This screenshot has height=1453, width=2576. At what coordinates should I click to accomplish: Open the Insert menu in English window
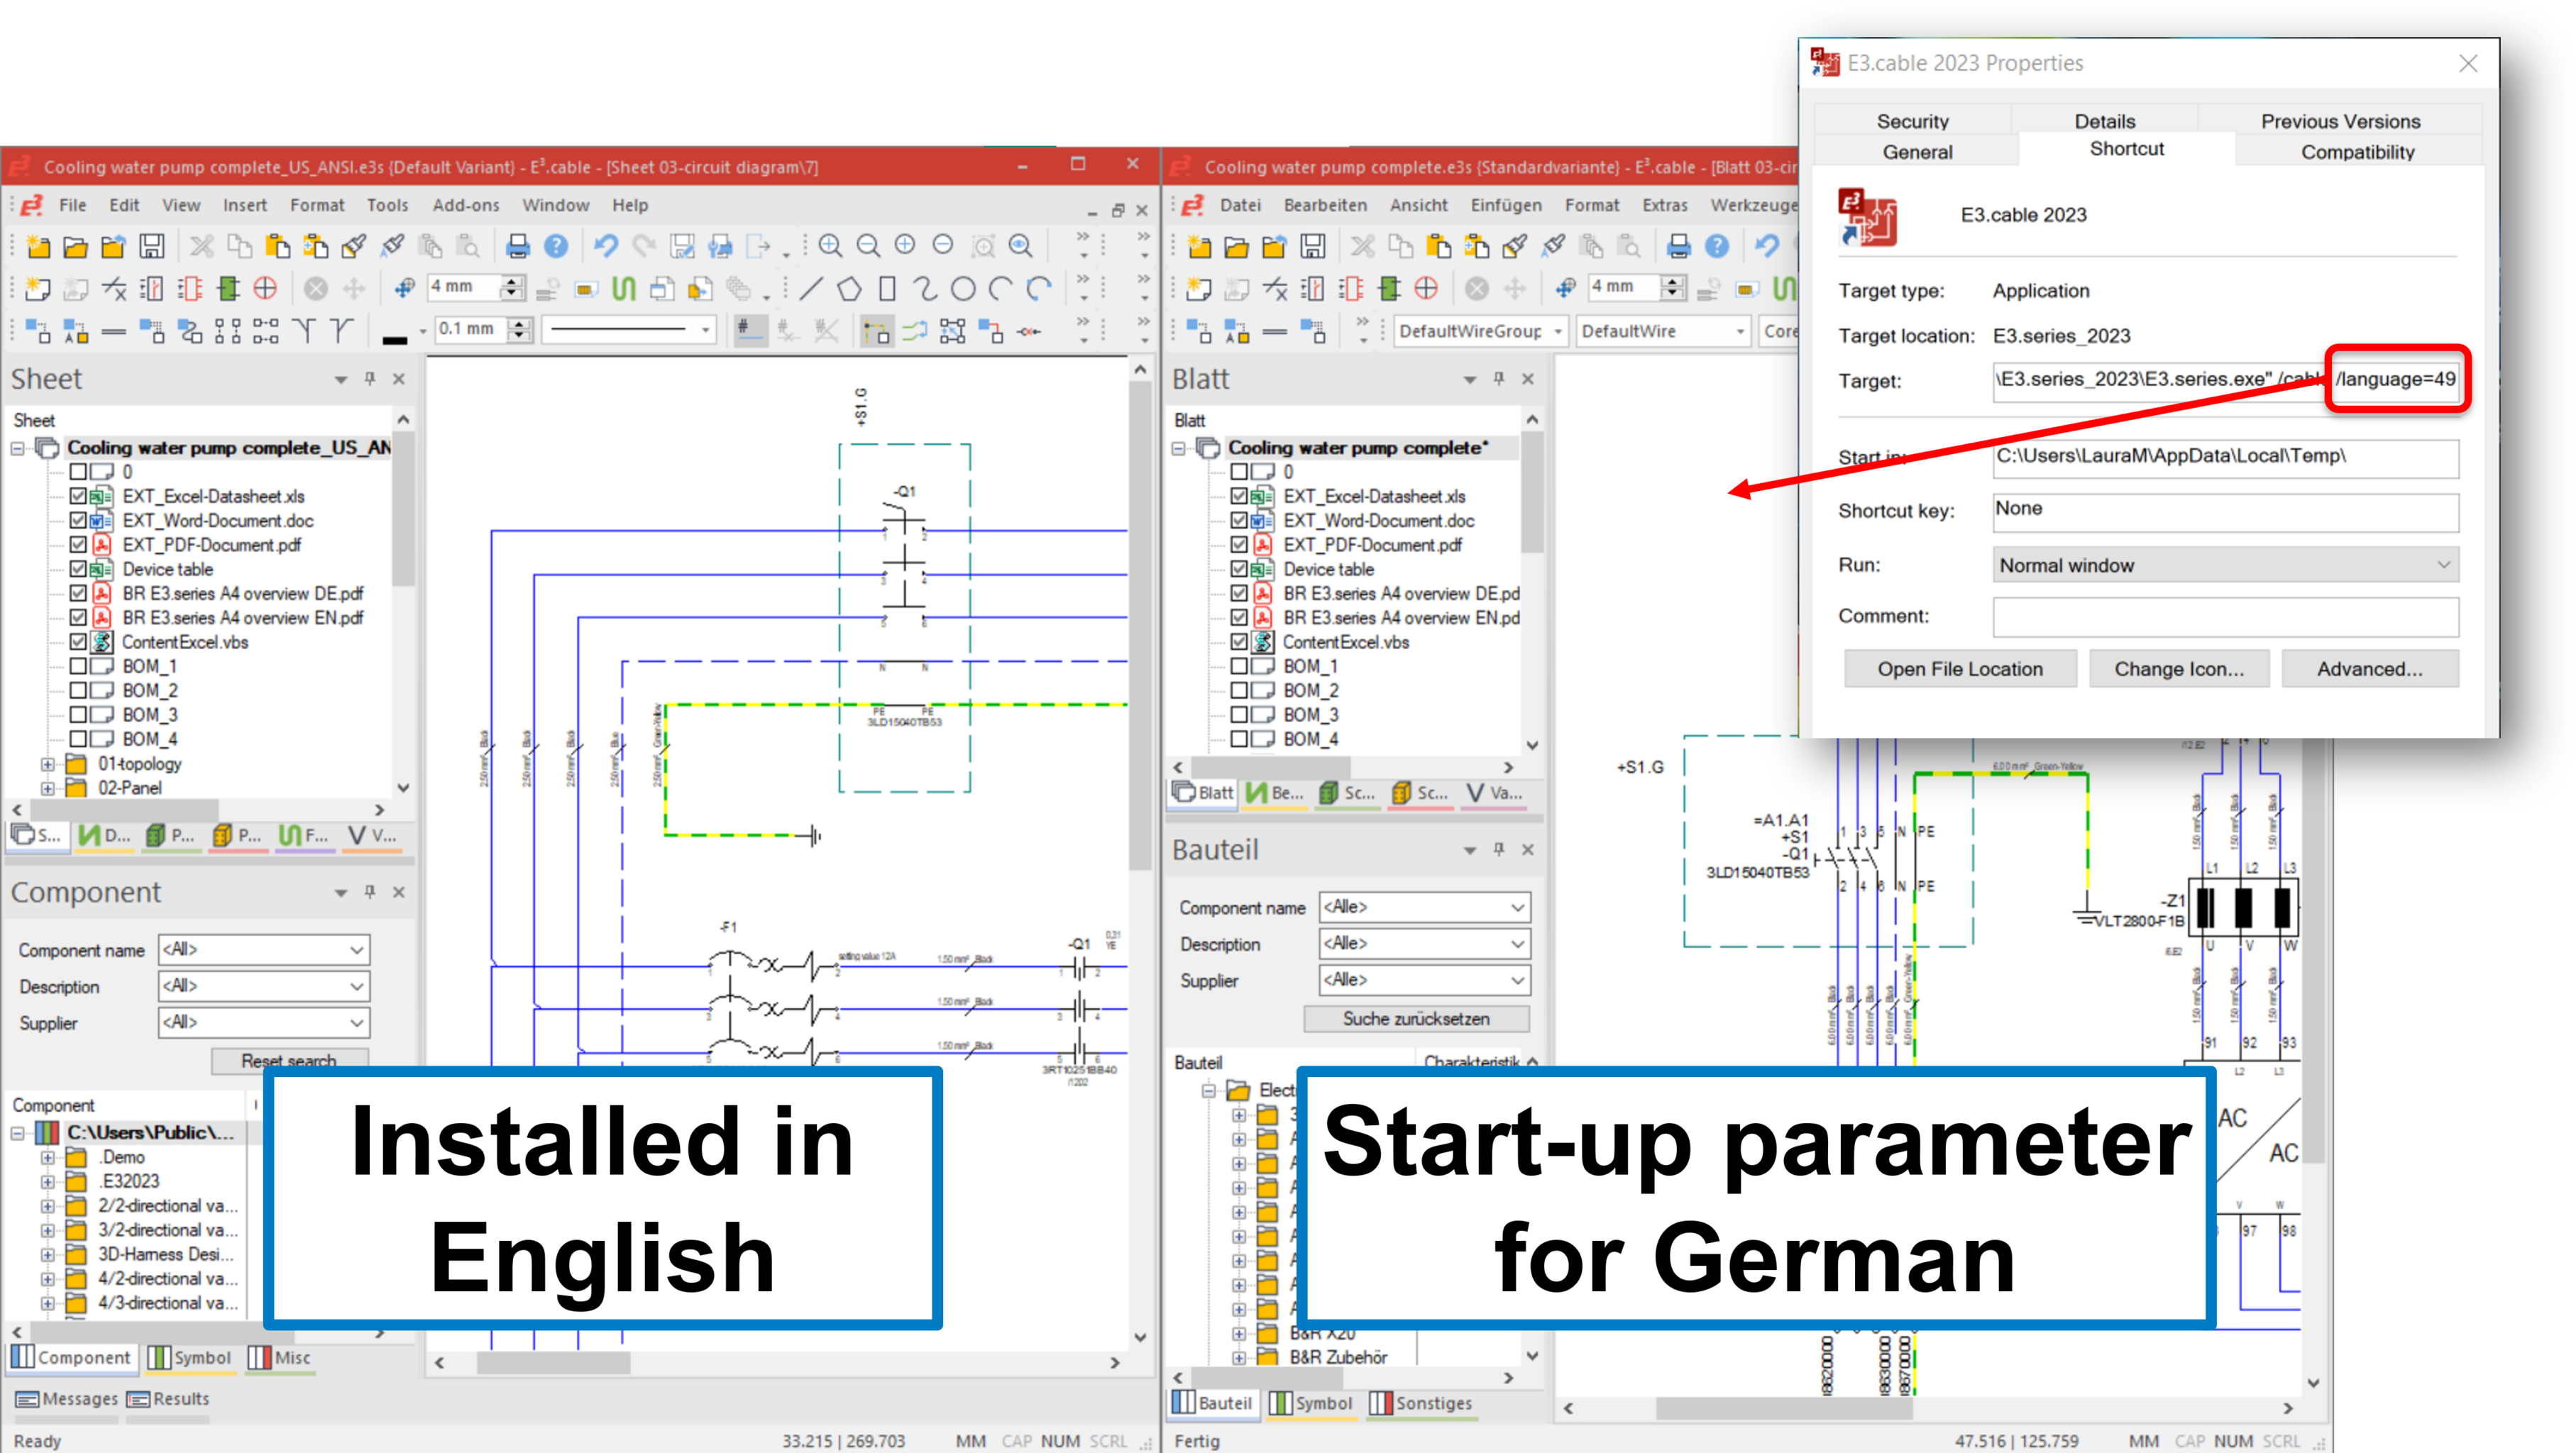coord(244,205)
